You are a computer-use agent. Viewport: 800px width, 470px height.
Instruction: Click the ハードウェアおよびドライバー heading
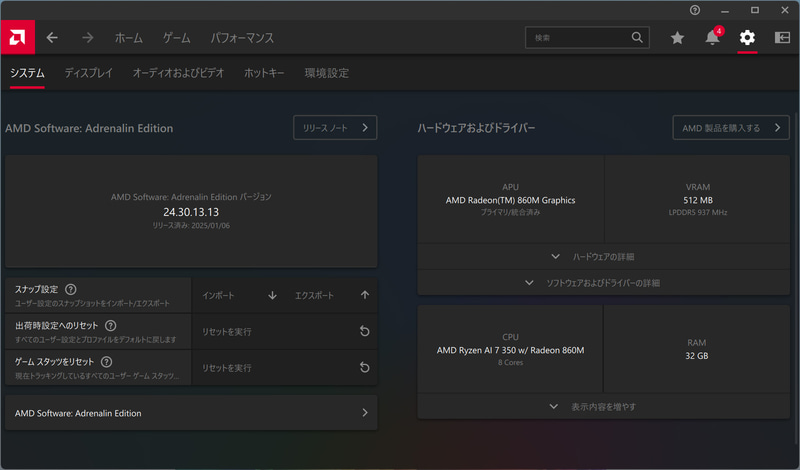(476, 128)
